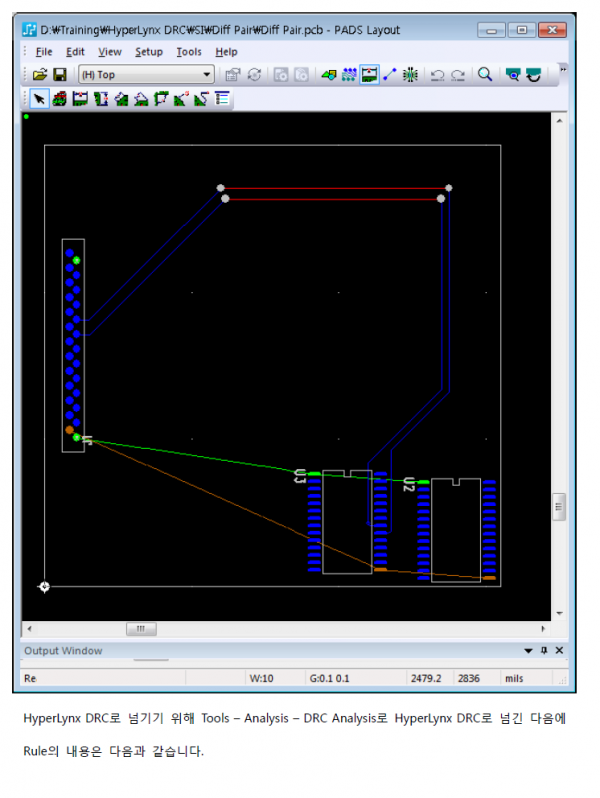The height and width of the screenshot is (798, 600).
Task: Open the Output Window options dropdown arrow
Action: pyautogui.click(x=529, y=651)
